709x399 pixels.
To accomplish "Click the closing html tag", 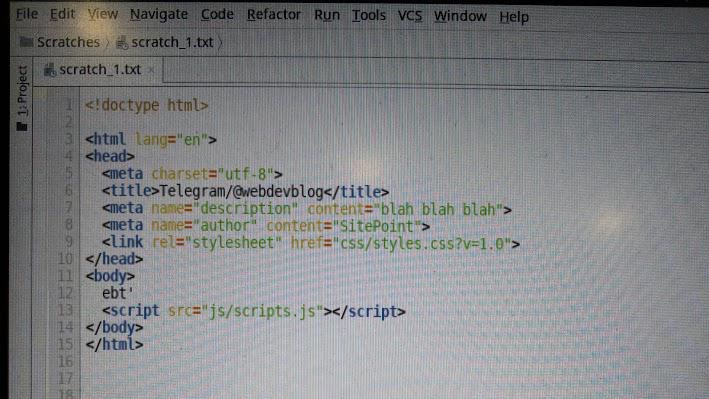I will [114, 345].
